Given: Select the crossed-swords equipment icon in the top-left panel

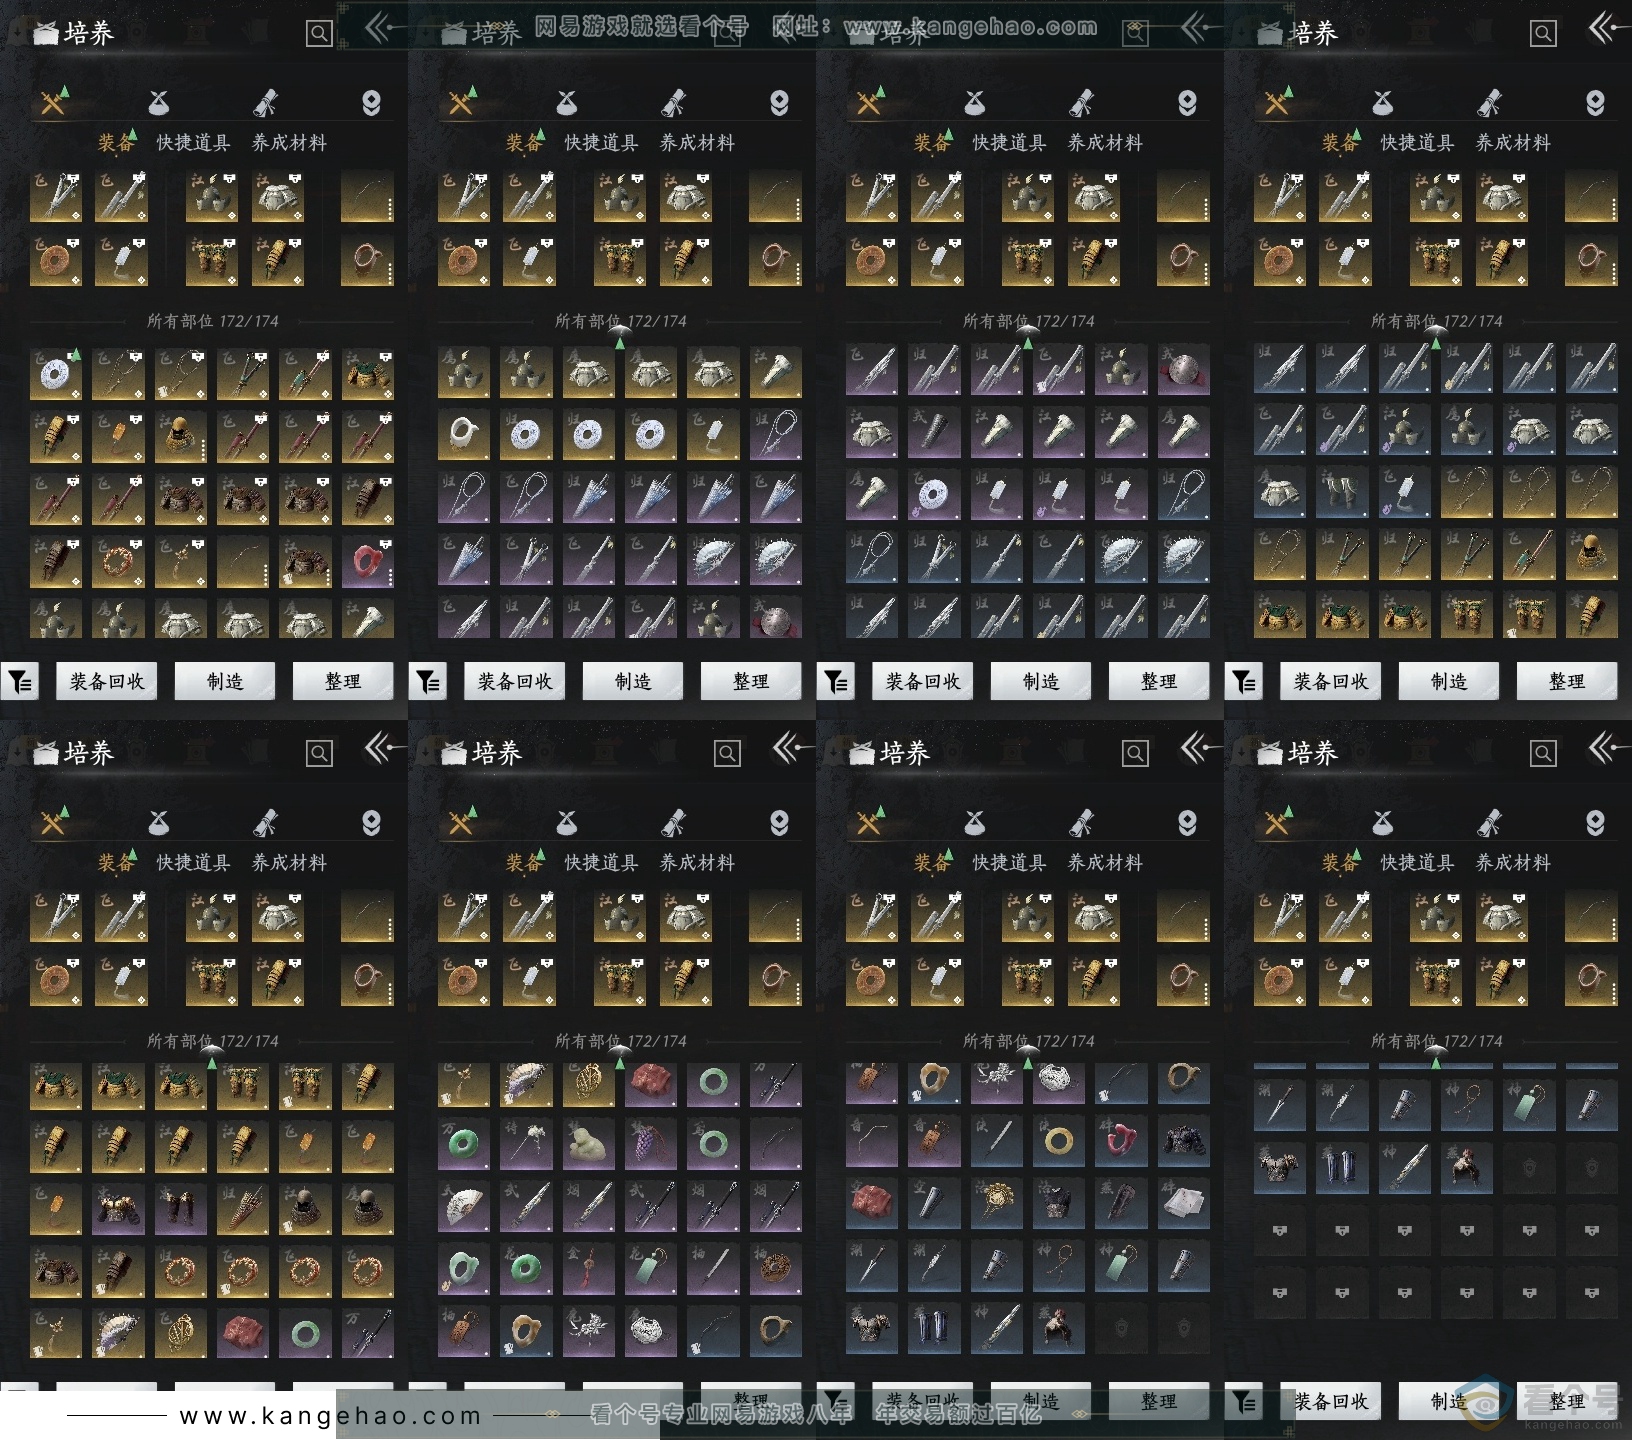Looking at the screenshot, I should [54, 101].
